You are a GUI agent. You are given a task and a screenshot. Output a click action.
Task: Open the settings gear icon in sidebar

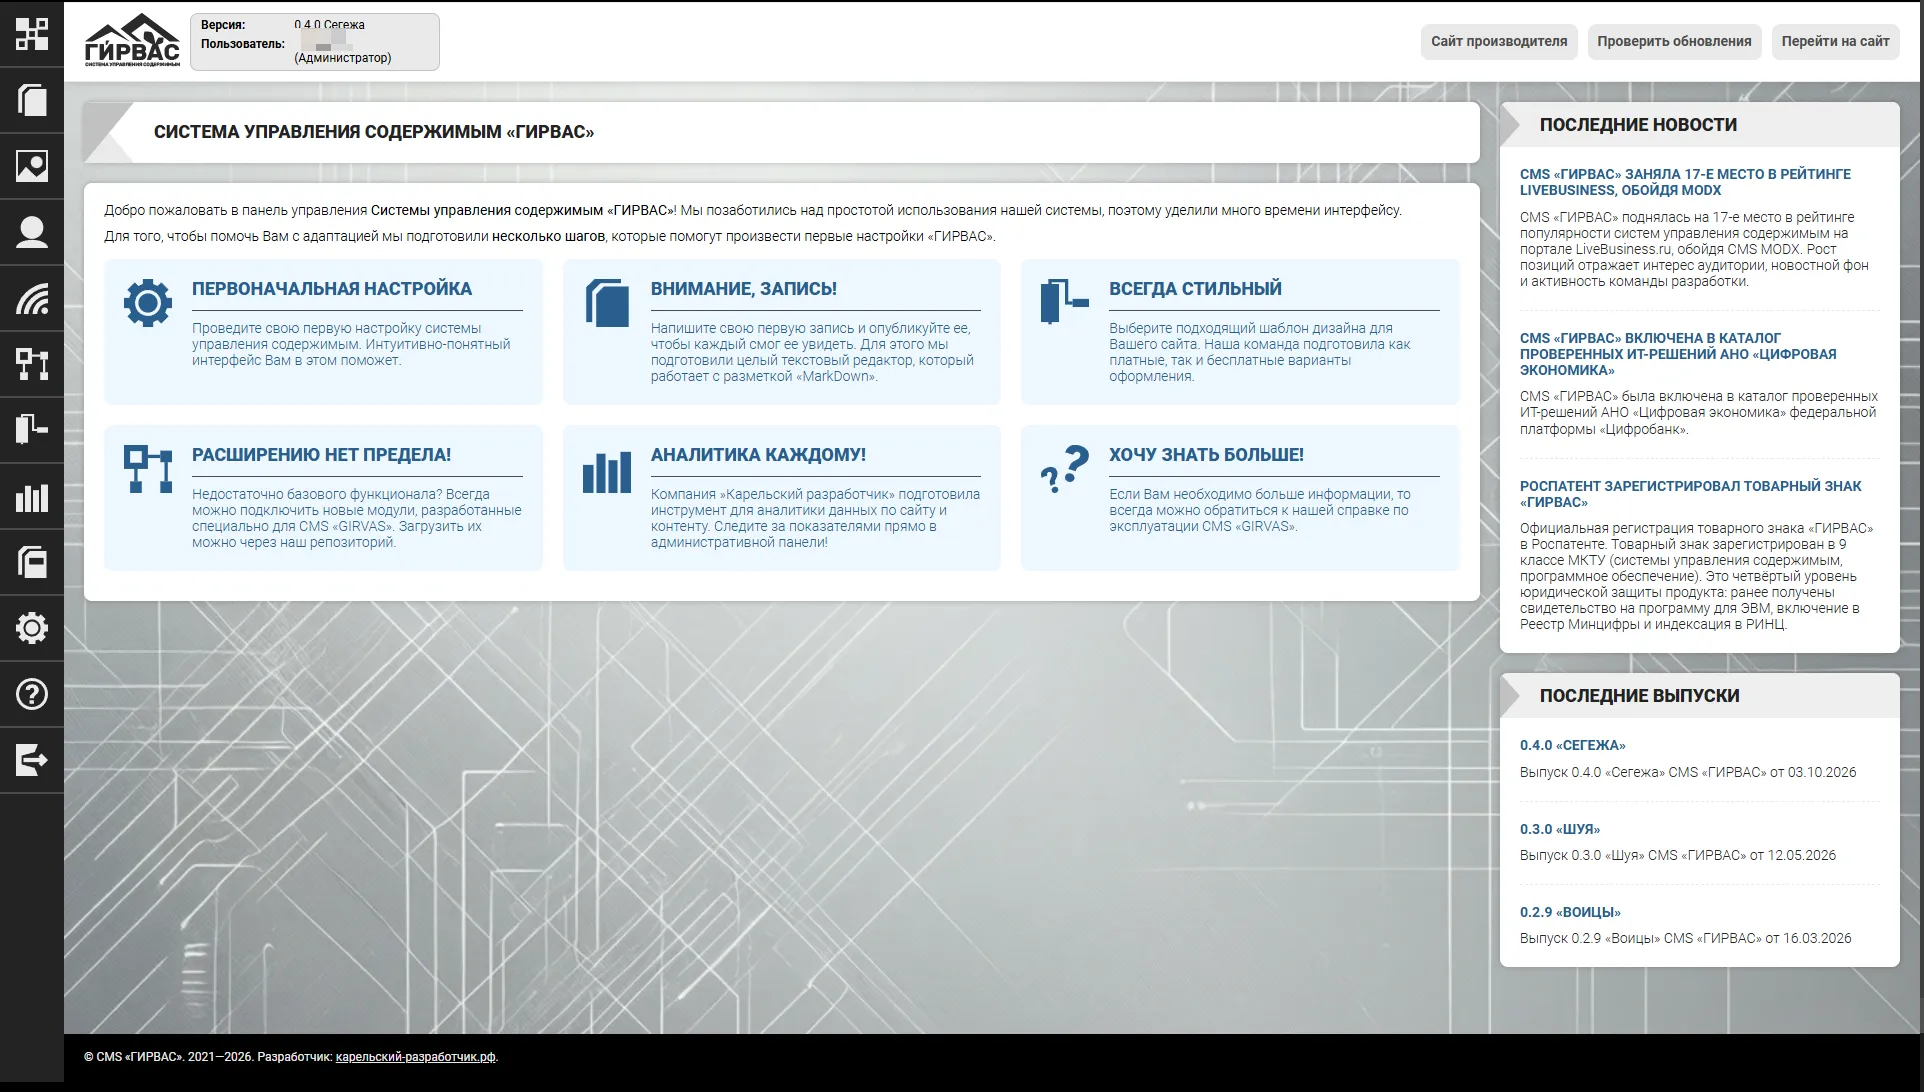[32, 628]
